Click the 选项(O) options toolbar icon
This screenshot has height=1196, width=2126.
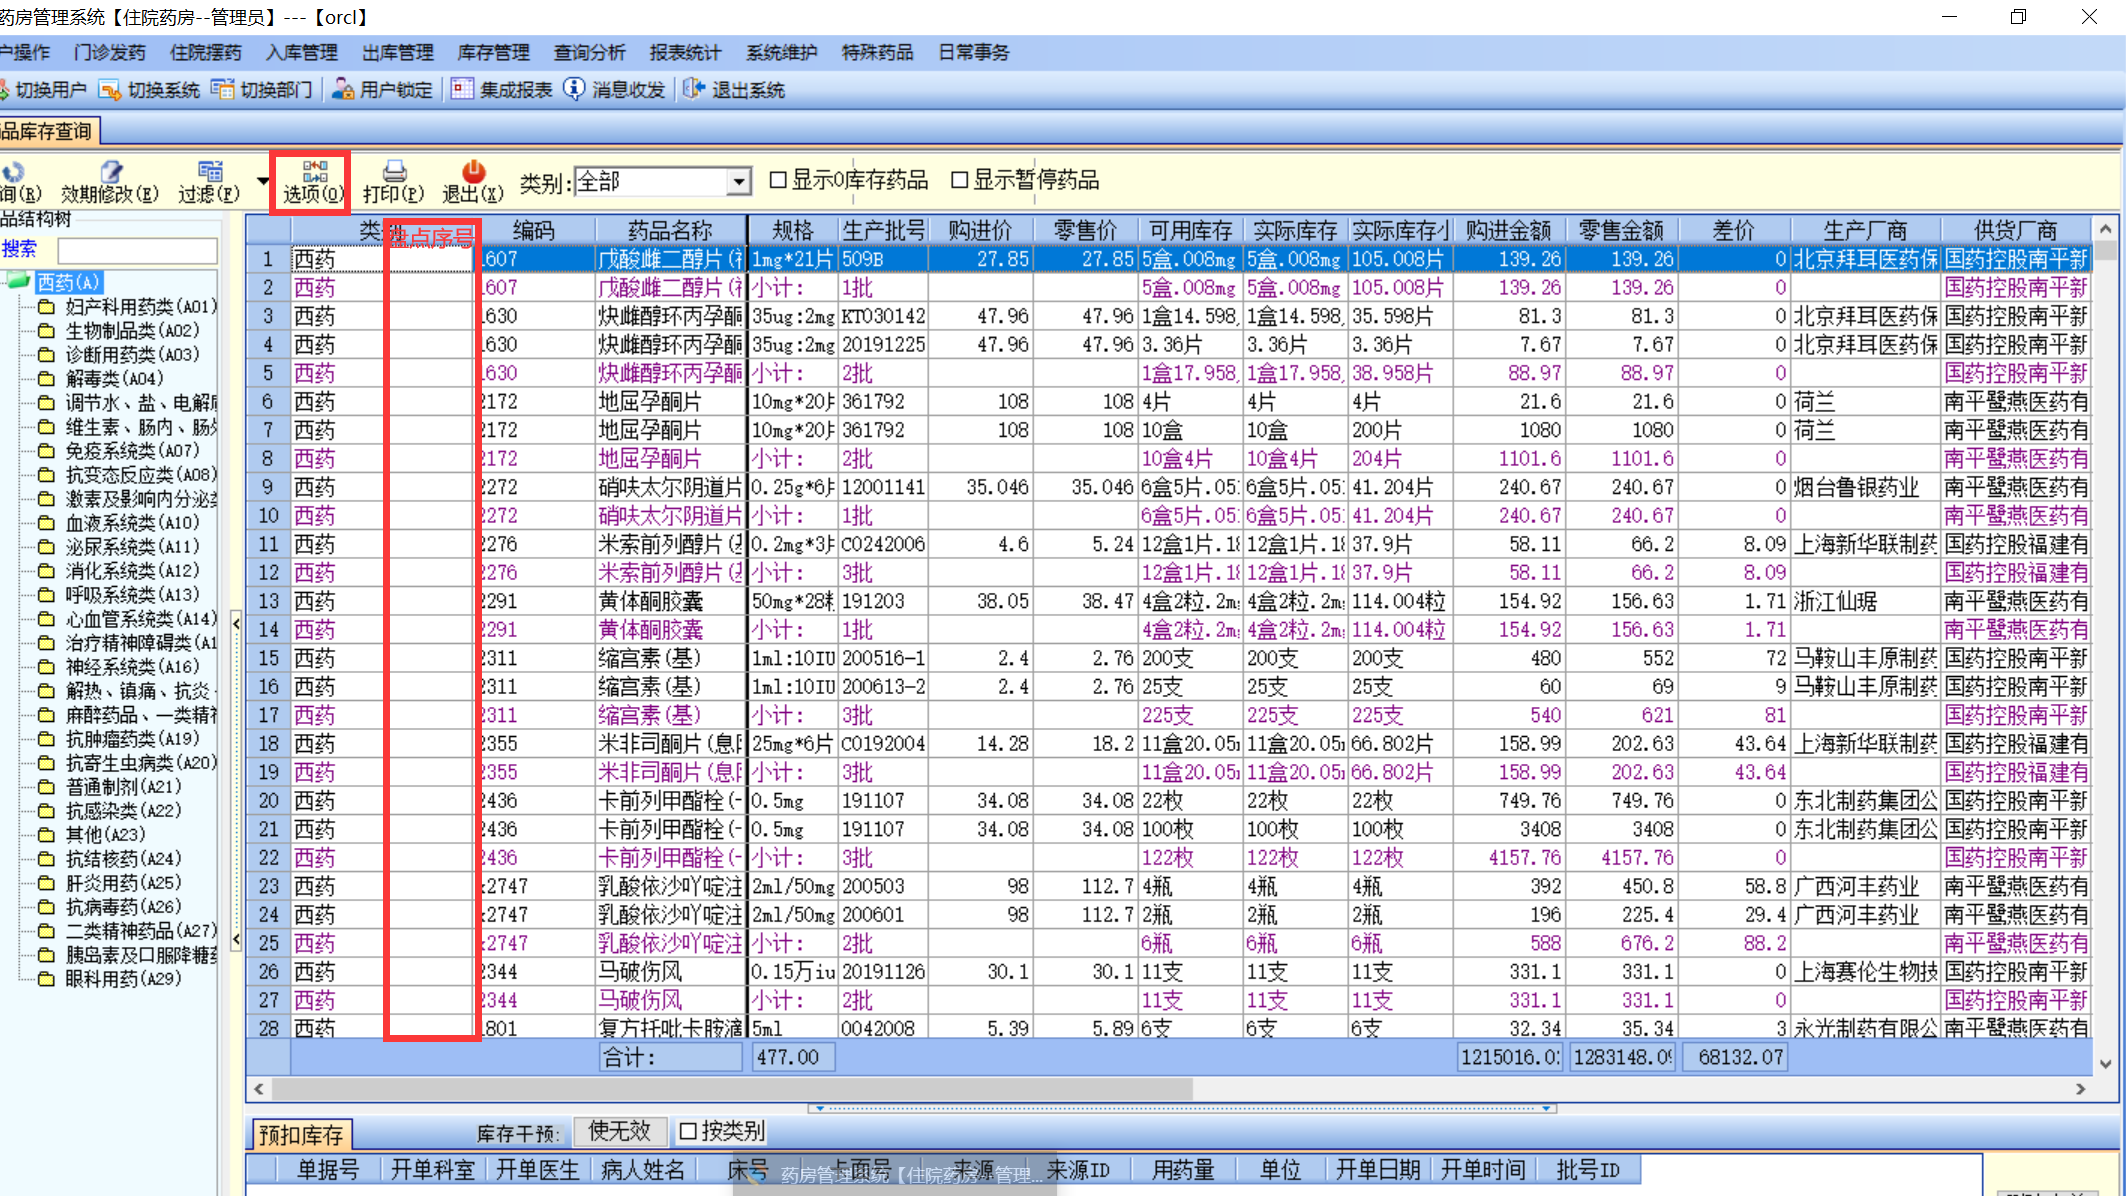click(x=314, y=171)
